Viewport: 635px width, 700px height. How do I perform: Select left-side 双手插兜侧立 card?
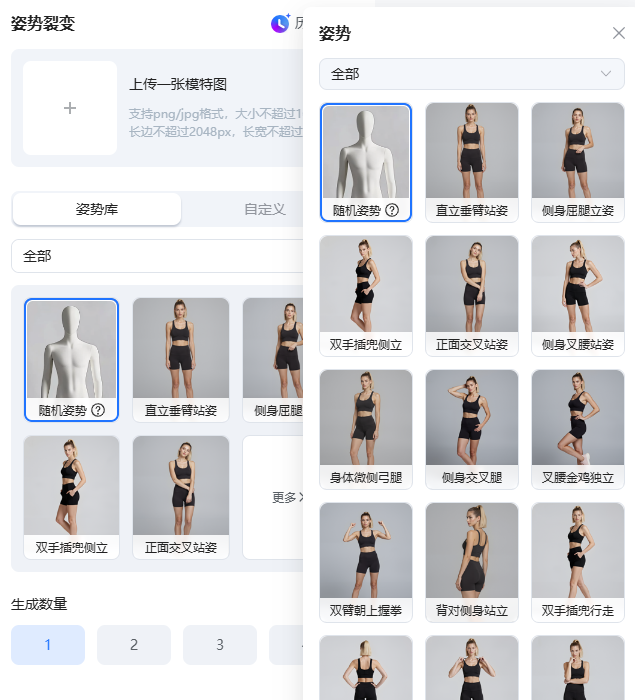click(71, 497)
